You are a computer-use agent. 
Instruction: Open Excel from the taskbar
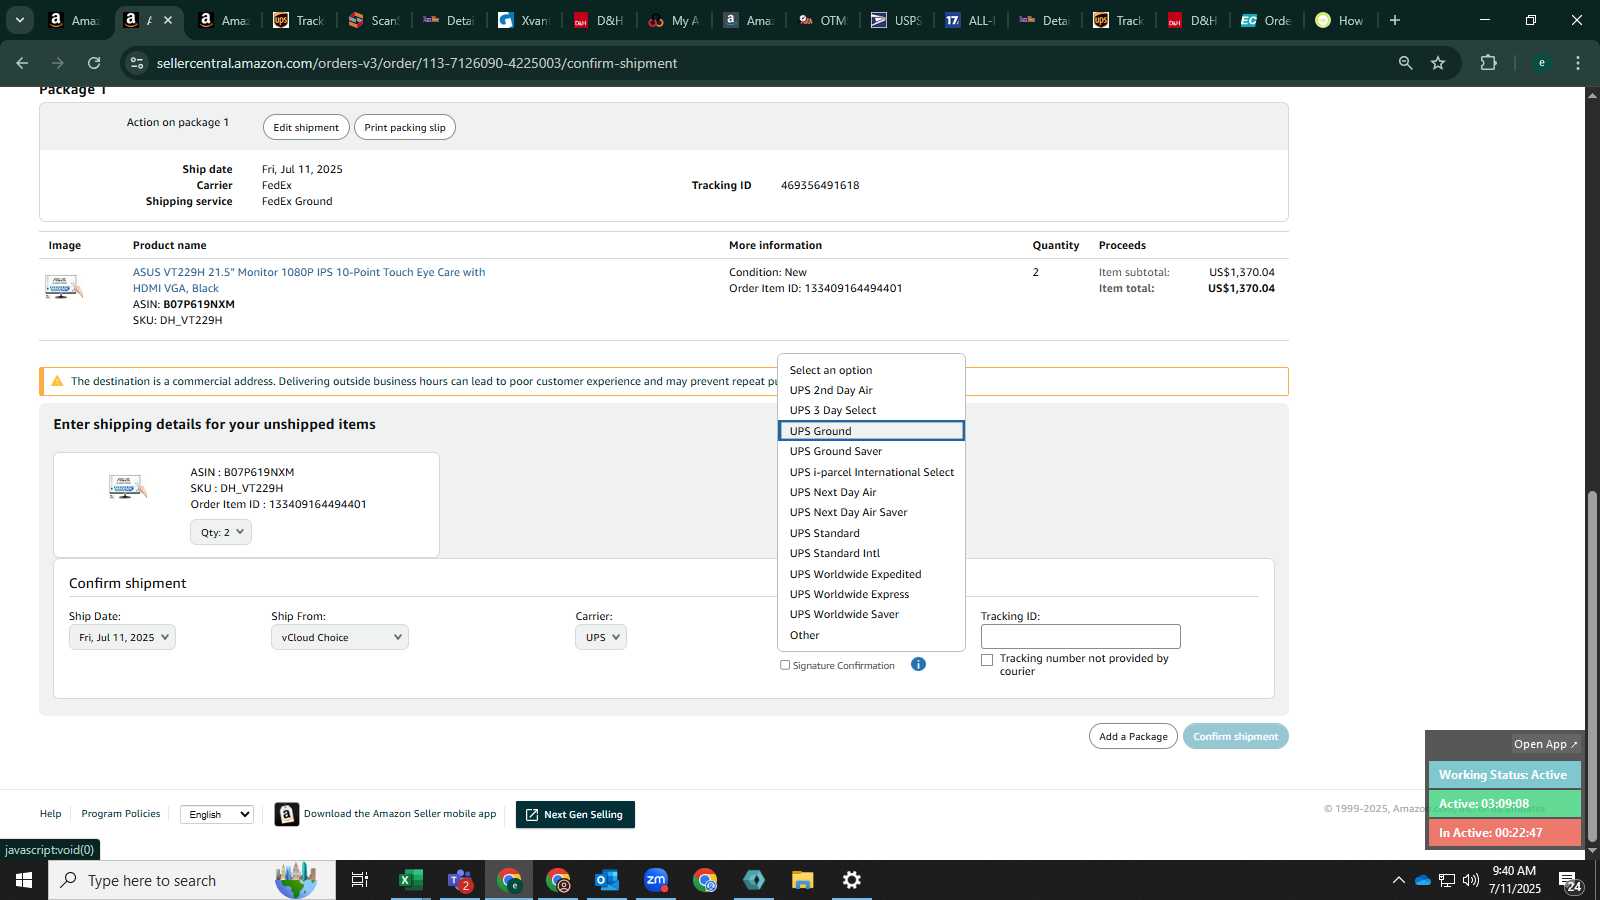point(410,880)
